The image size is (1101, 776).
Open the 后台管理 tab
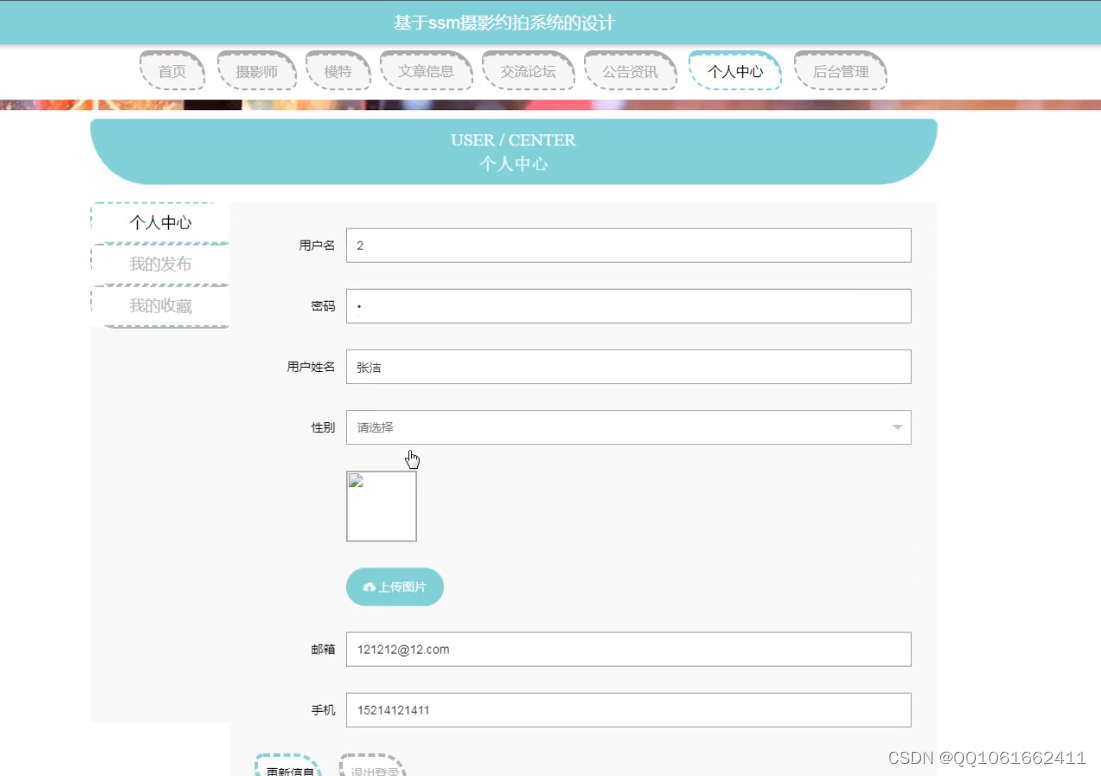tap(840, 71)
